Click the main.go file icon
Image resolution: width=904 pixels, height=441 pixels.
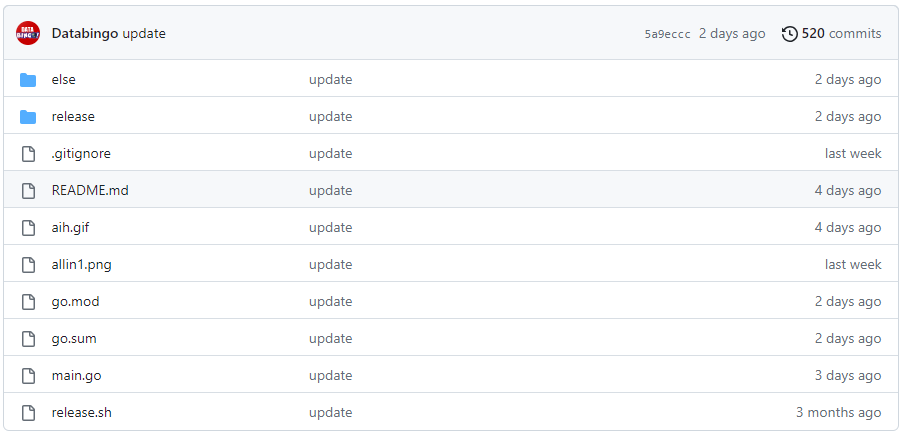tap(28, 376)
